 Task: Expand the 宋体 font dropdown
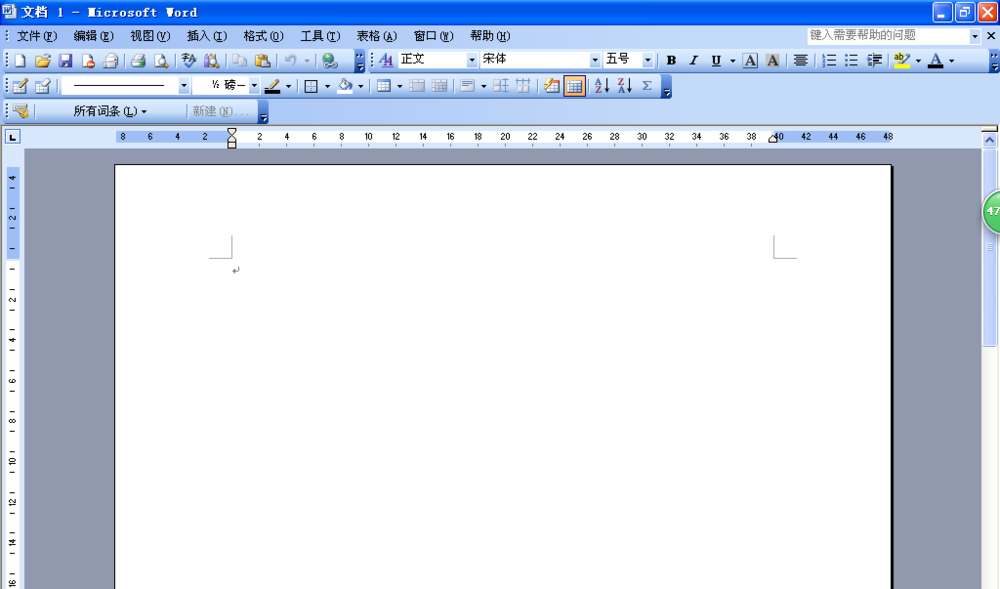(x=595, y=60)
